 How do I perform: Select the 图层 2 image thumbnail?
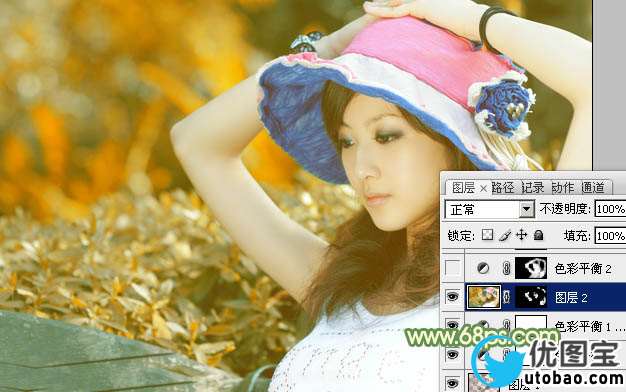tap(483, 297)
